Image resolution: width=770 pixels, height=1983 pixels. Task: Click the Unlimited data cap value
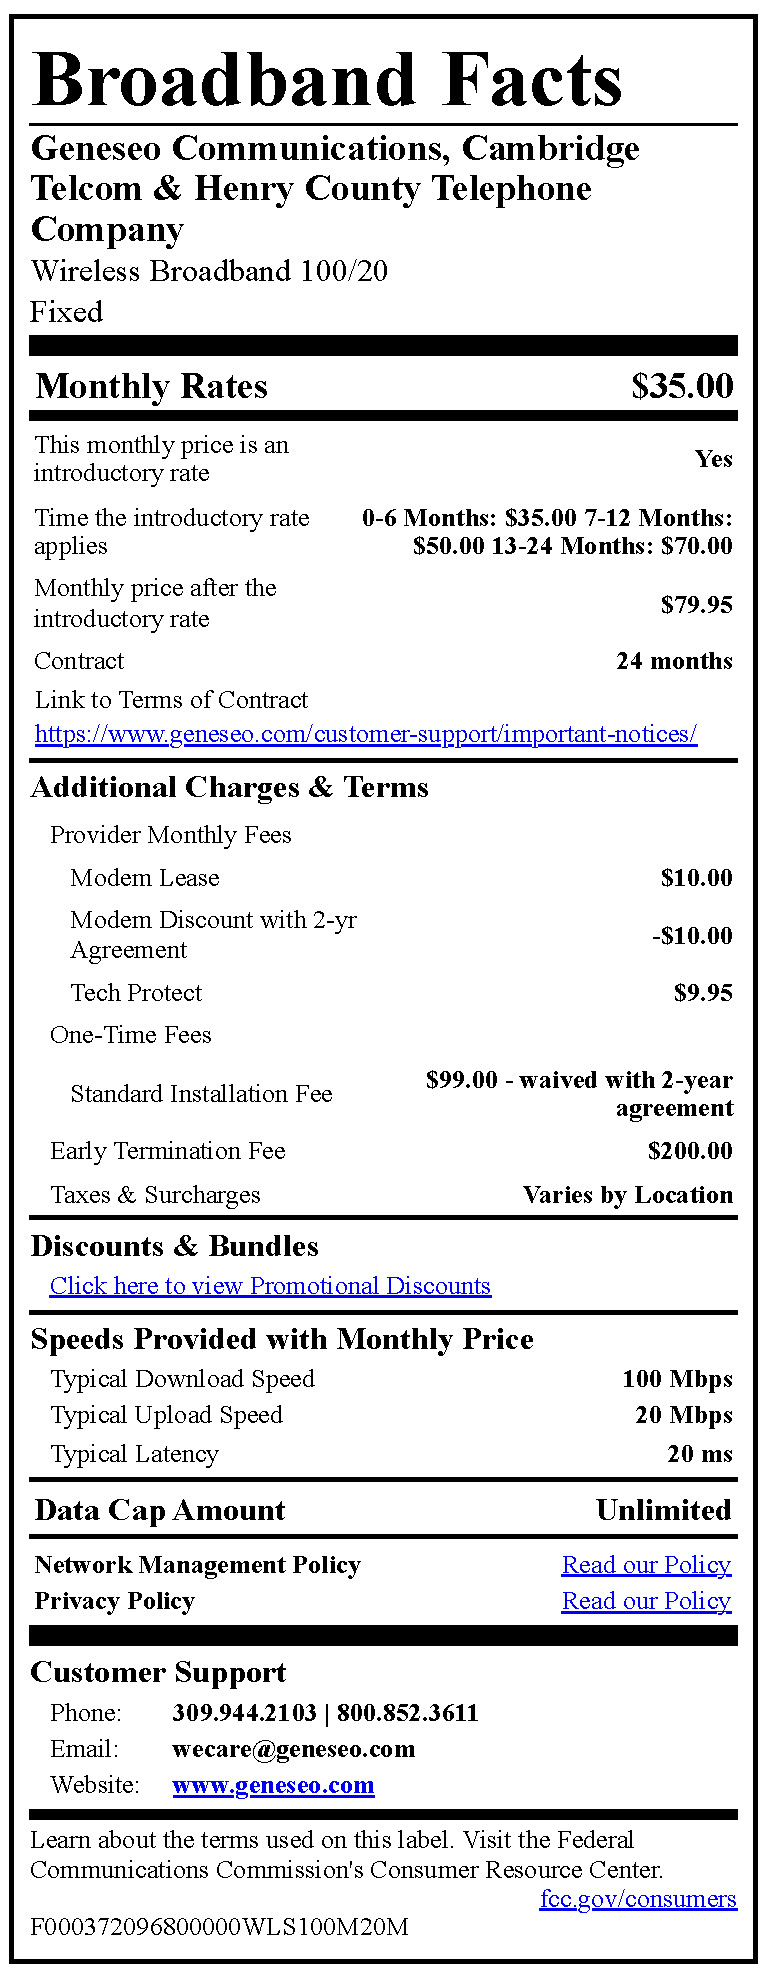click(x=663, y=1510)
